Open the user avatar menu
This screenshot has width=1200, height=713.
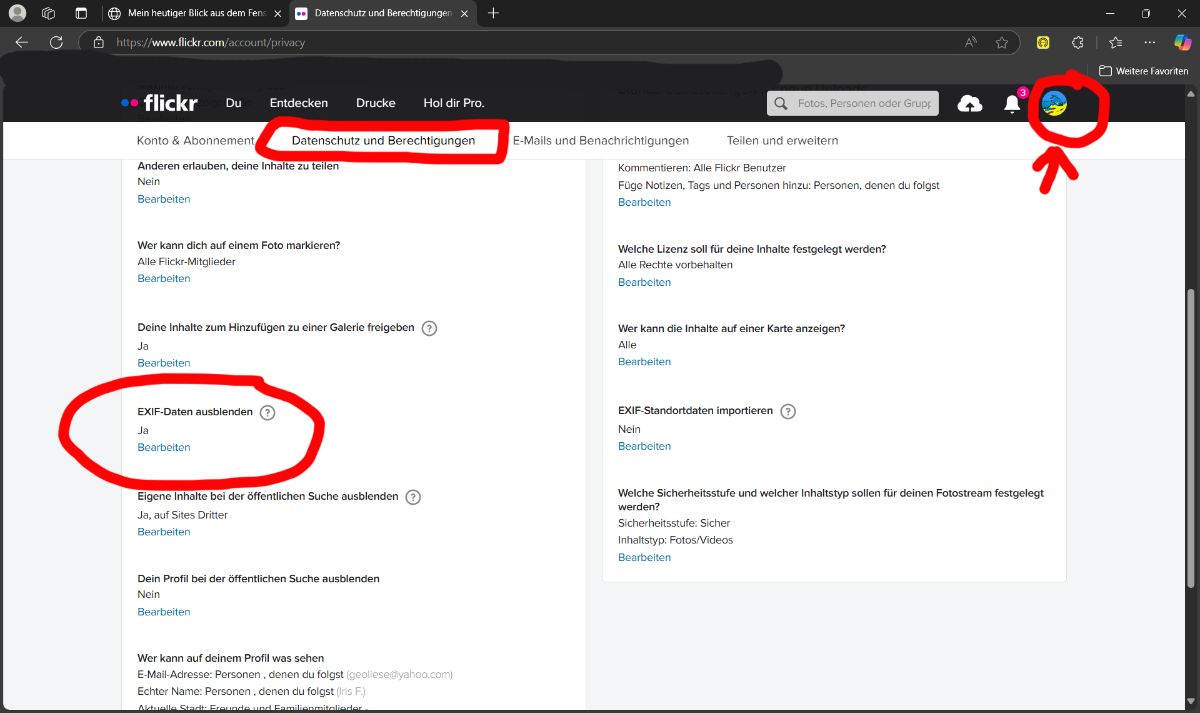click(x=1054, y=103)
